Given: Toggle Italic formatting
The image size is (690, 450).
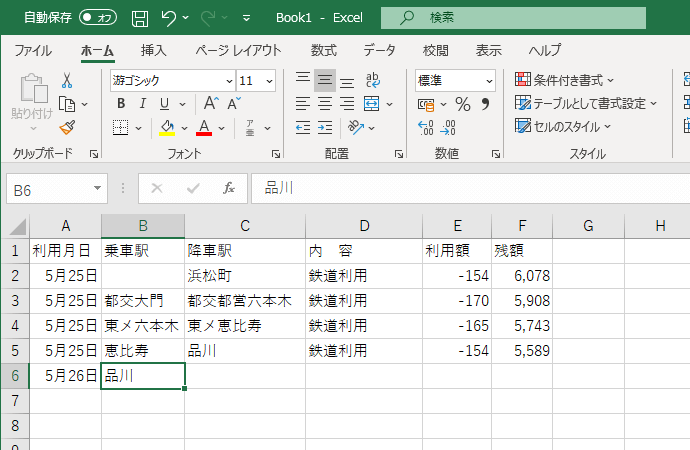Looking at the screenshot, I should click(143, 104).
